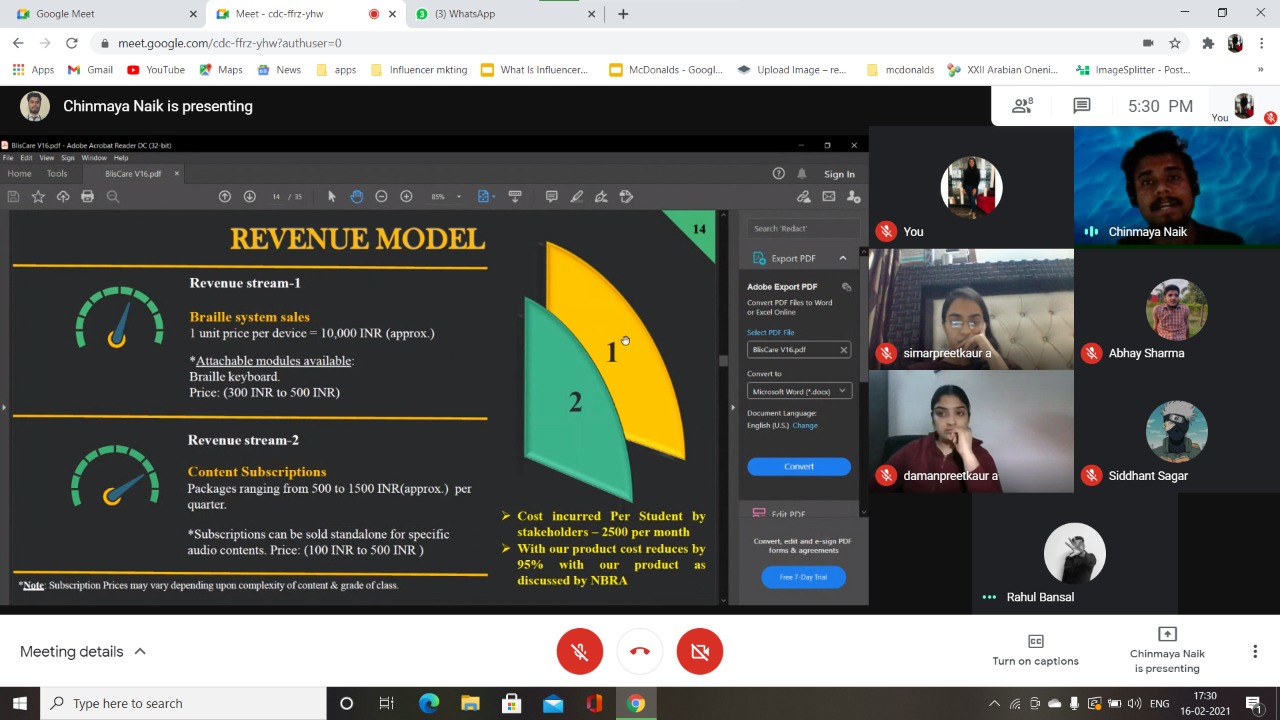Open File Explorer from the taskbar

click(470, 703)
